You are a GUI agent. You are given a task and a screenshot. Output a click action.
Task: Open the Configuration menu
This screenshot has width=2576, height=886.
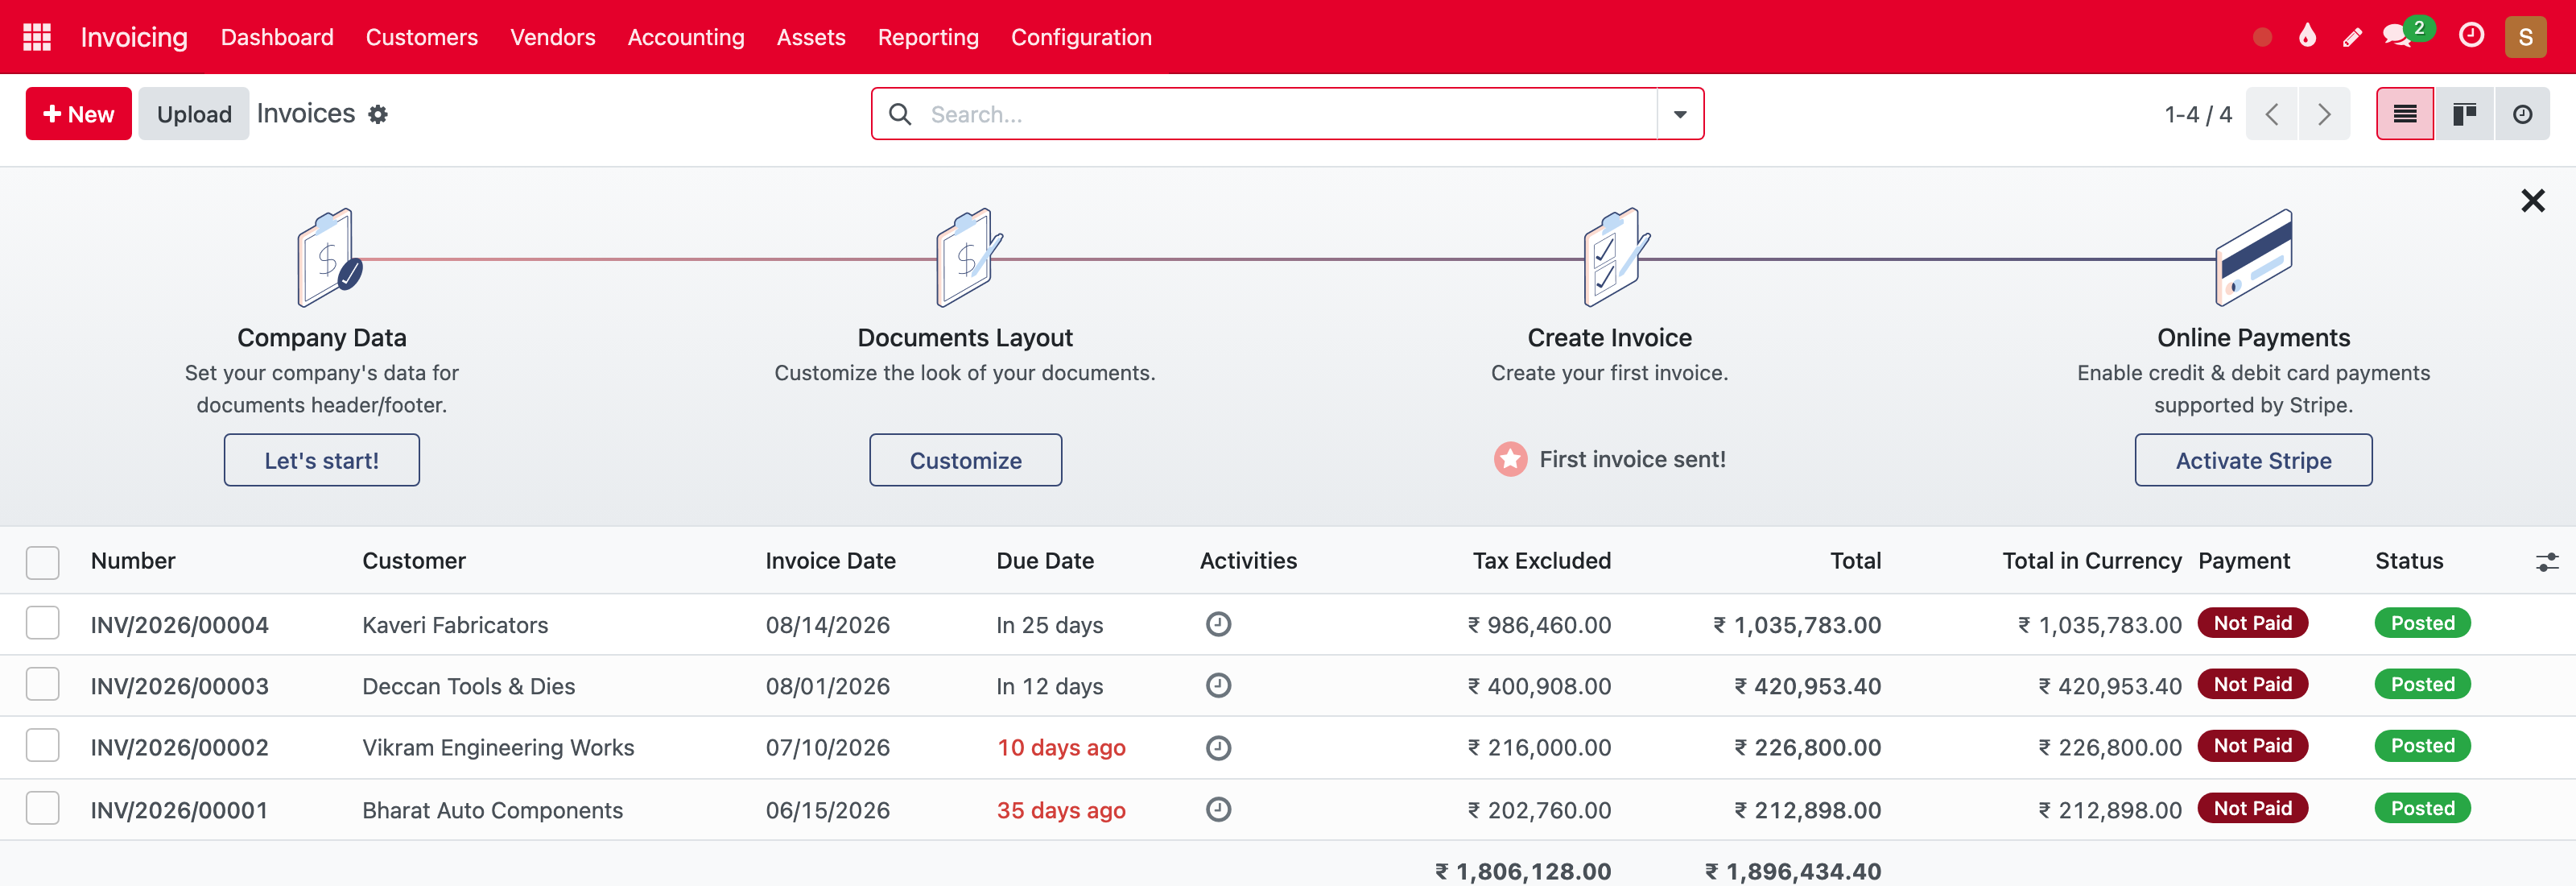pyautogui.click(x=1081, y=37)
